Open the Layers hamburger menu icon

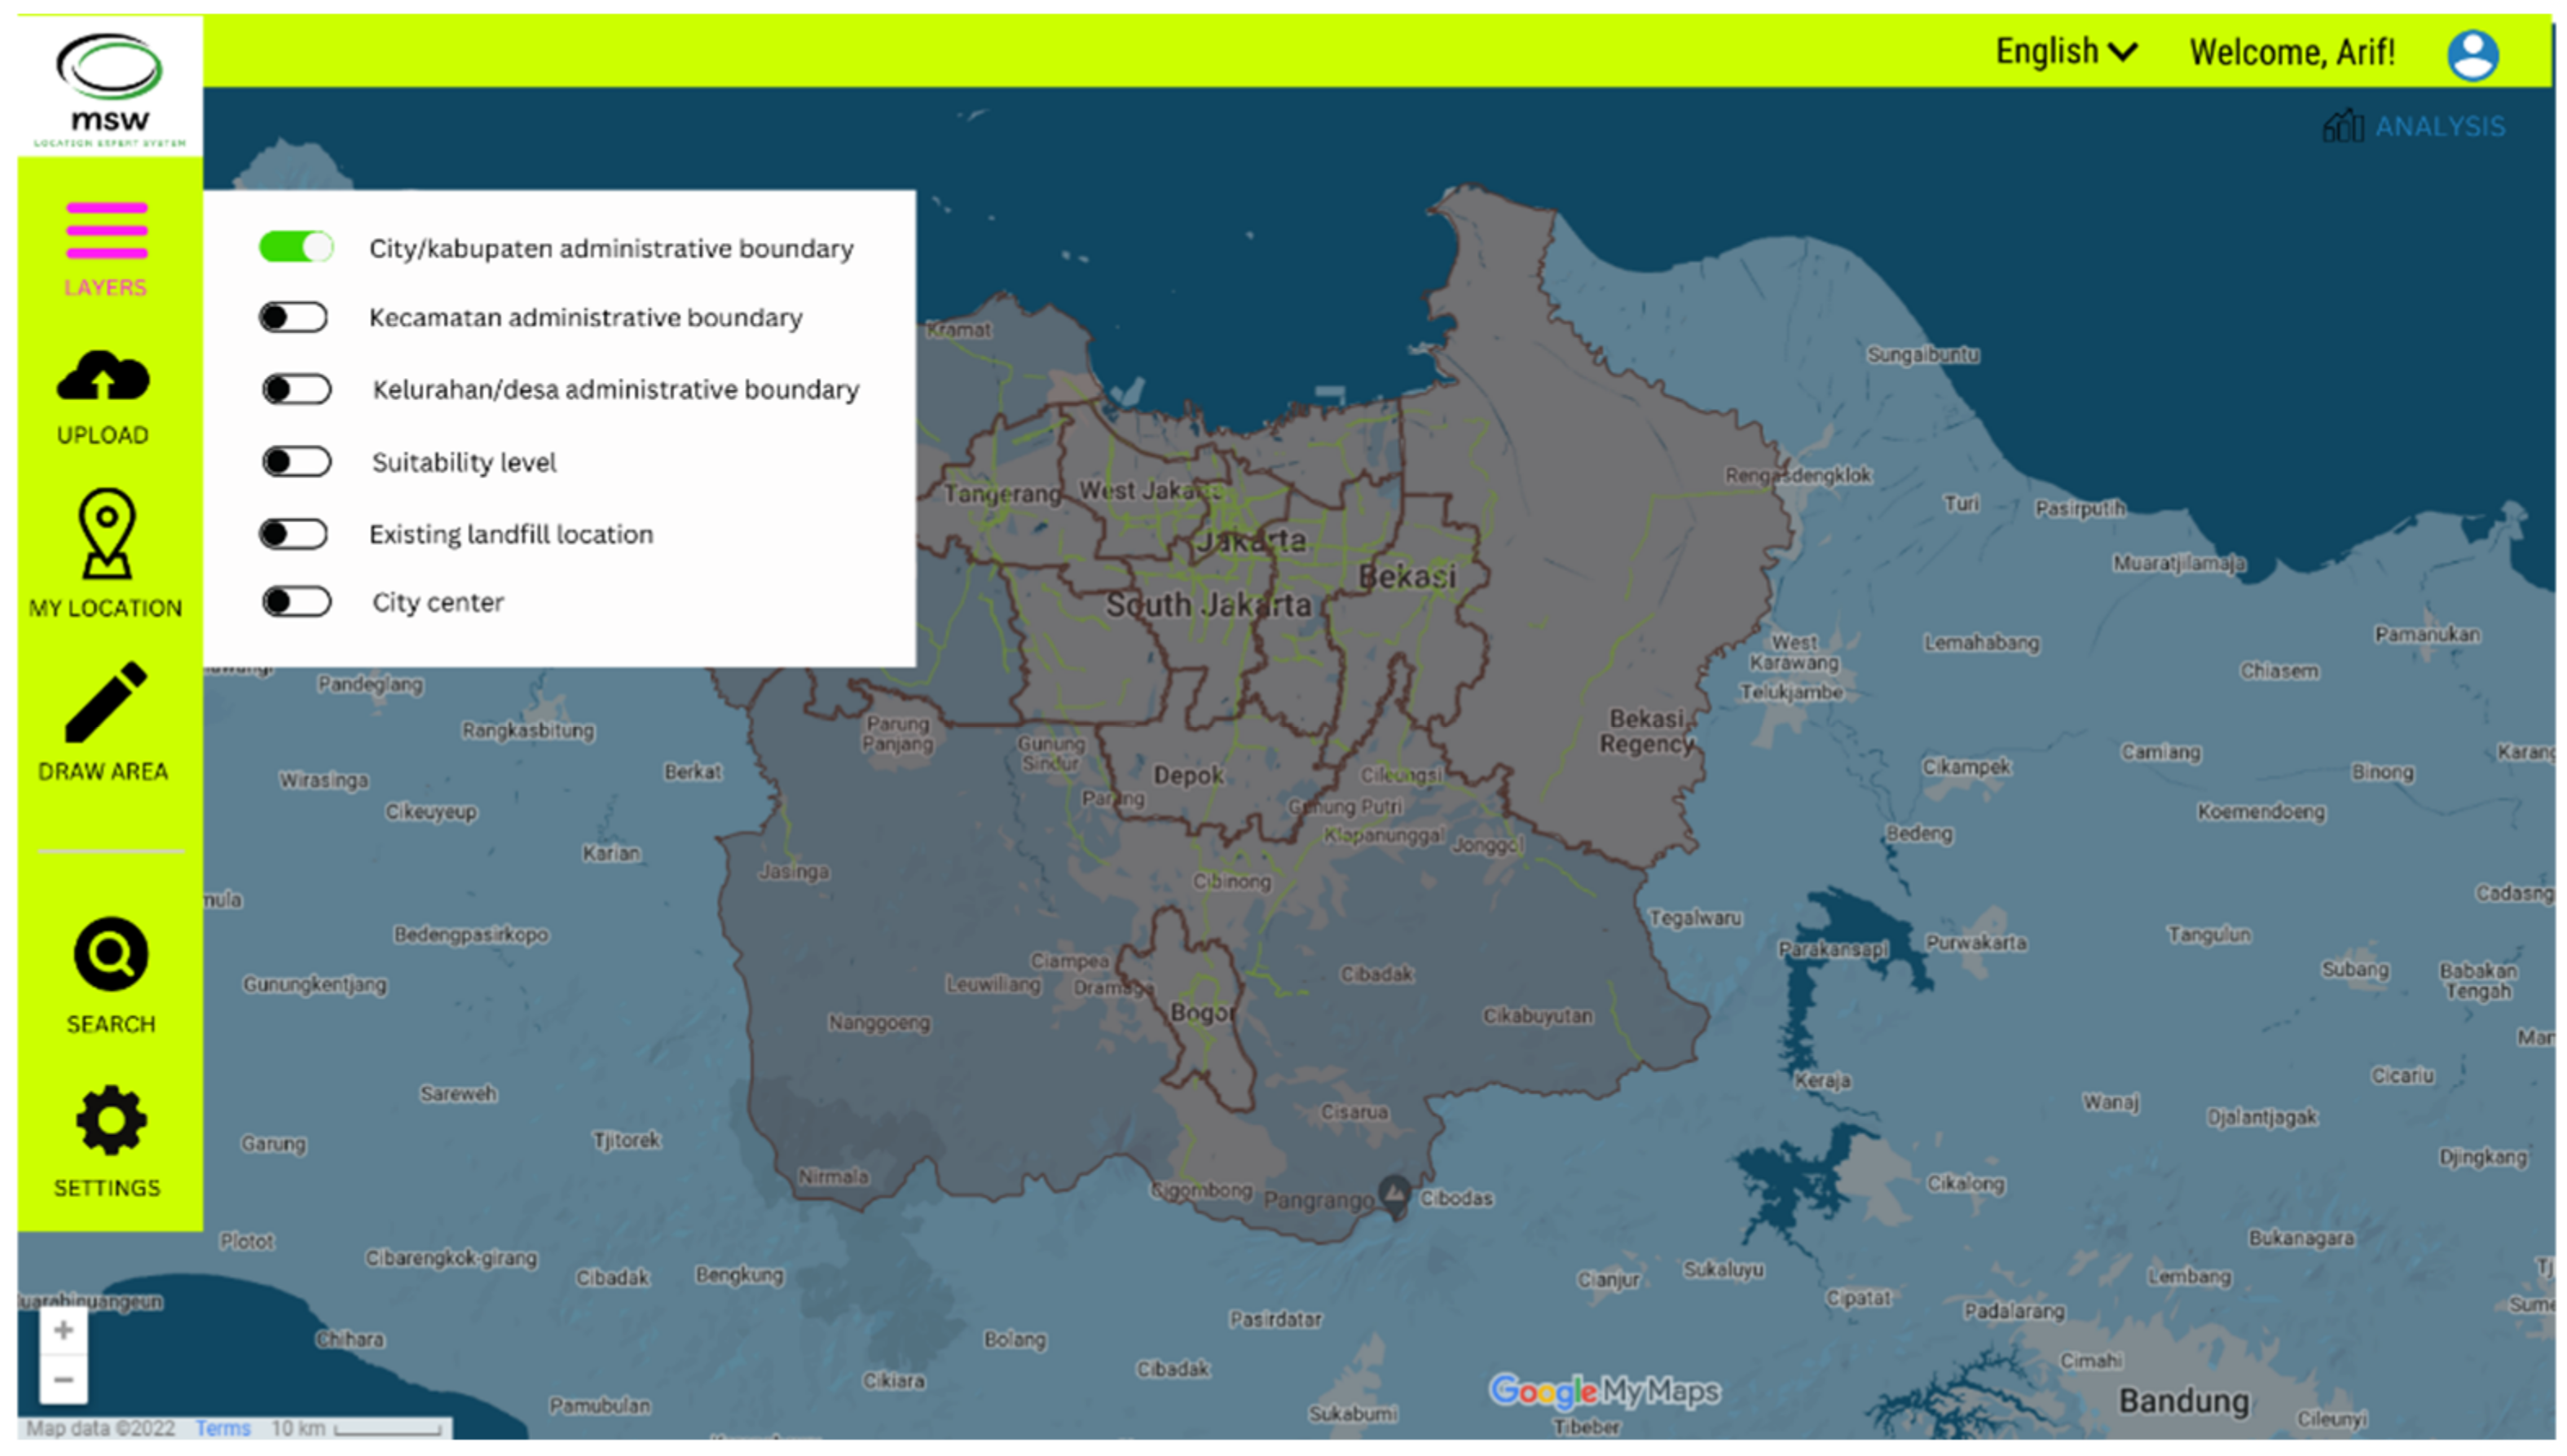(x=106, y=230)
